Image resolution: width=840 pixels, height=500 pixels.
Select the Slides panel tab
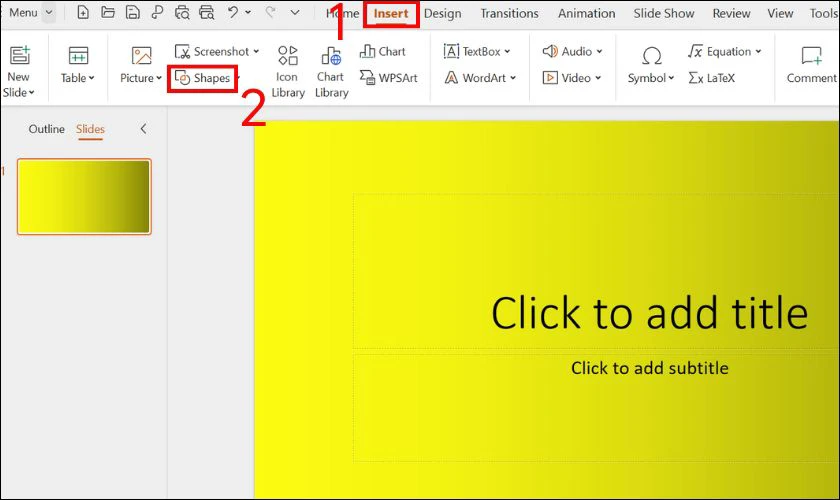(90, 129)
